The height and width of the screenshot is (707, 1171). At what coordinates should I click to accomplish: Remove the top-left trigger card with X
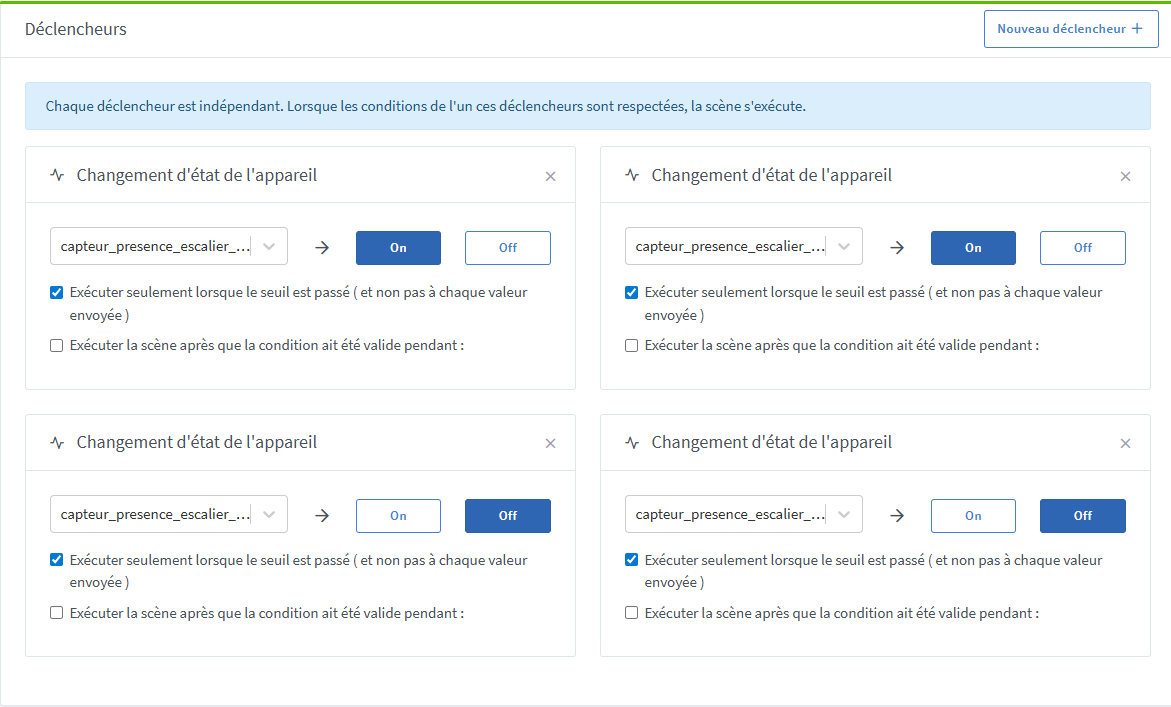pos(550,176)
